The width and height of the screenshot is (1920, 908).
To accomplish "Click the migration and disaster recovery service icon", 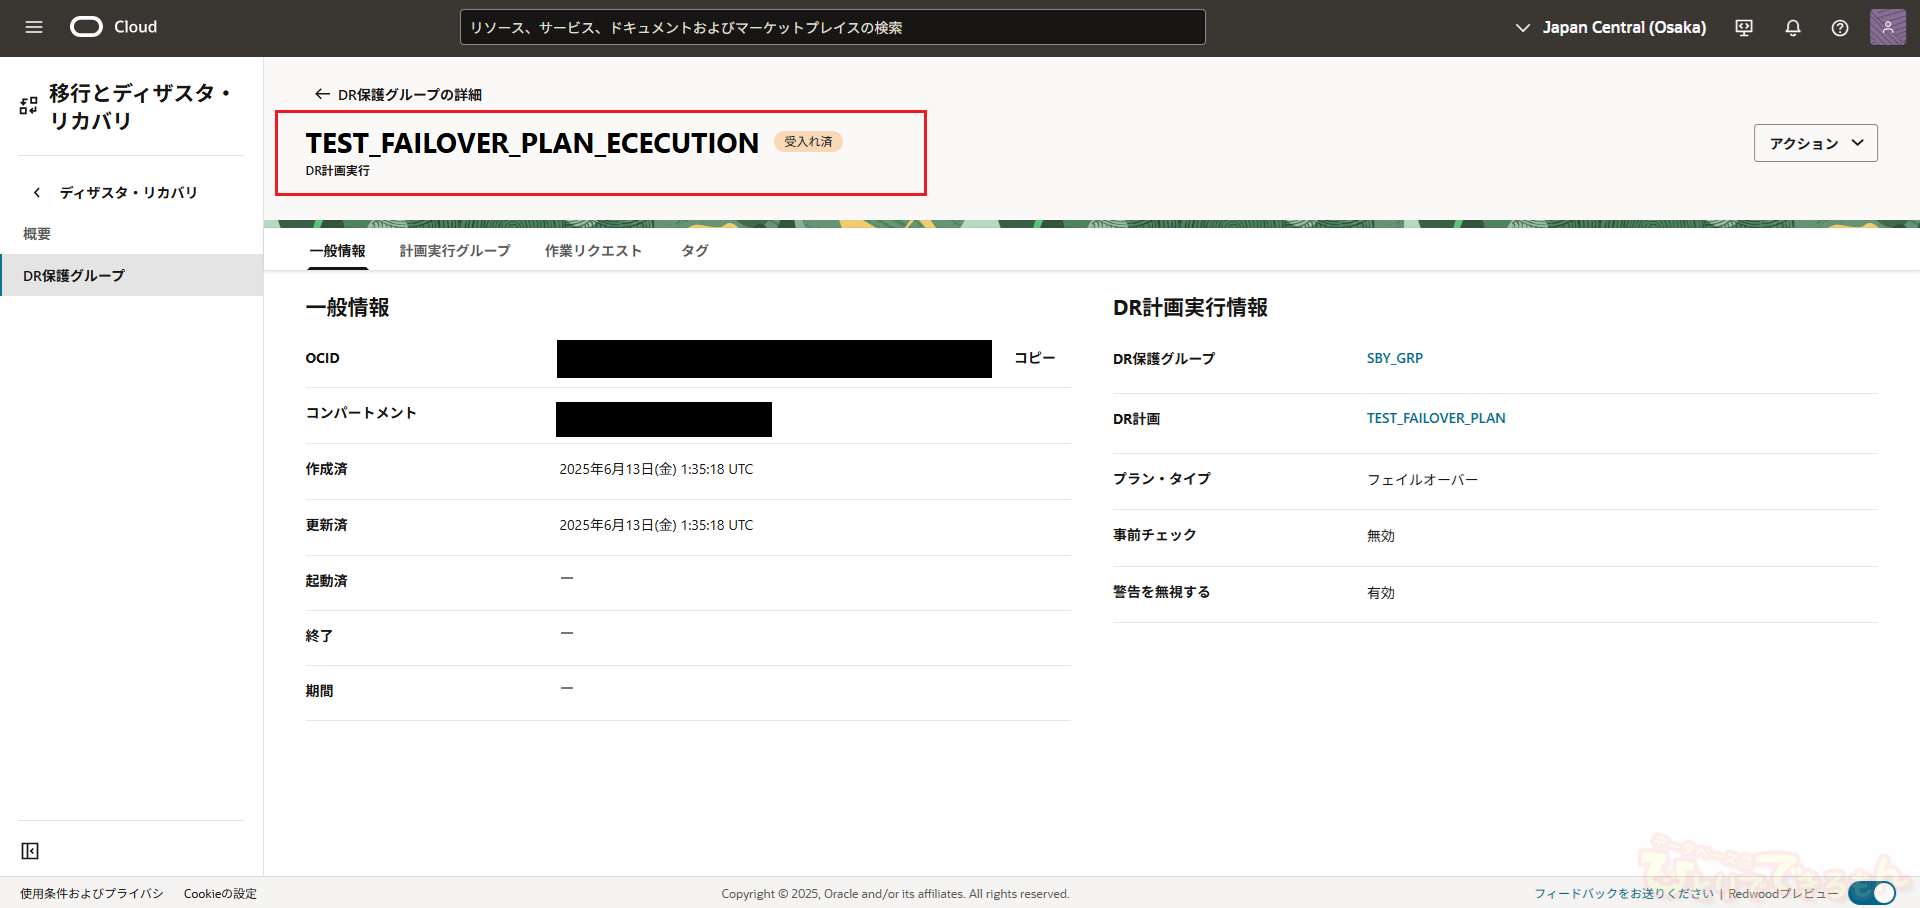I will [x=29, y=105].
